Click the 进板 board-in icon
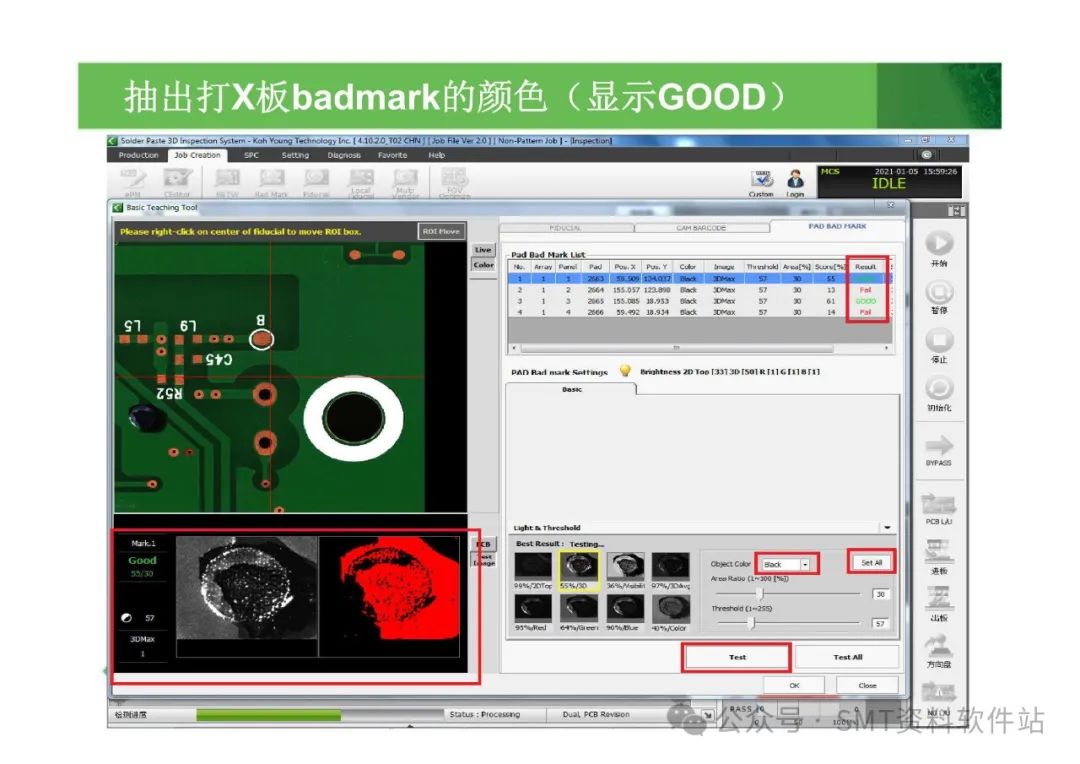This screenshot has width=1080, height=764. 939,552
